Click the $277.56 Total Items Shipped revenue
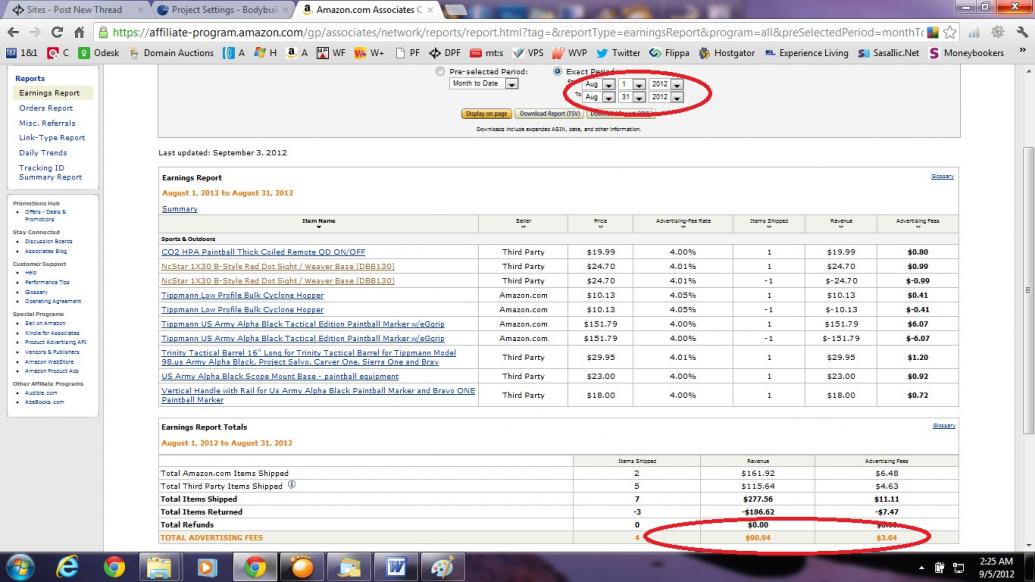 [x=758, y=500]
